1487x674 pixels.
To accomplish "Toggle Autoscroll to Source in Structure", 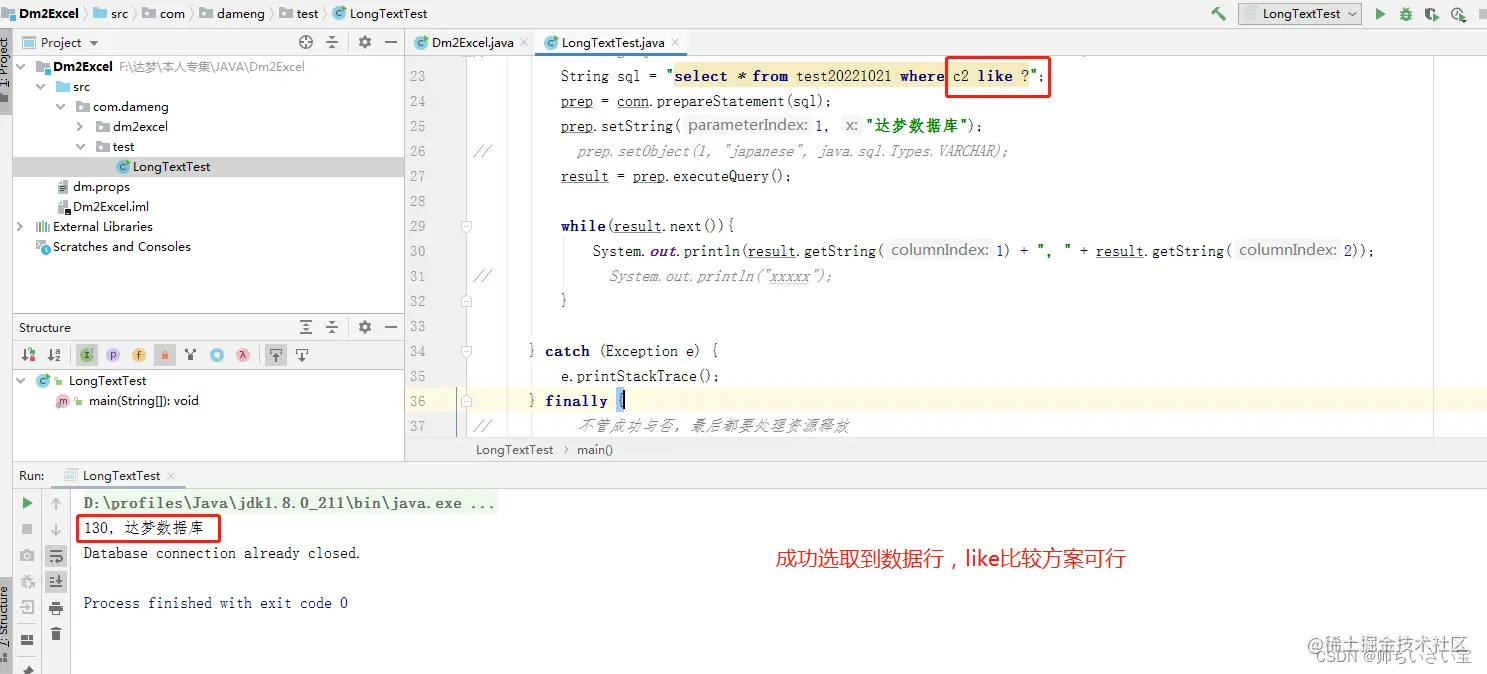I will (275, 354).
